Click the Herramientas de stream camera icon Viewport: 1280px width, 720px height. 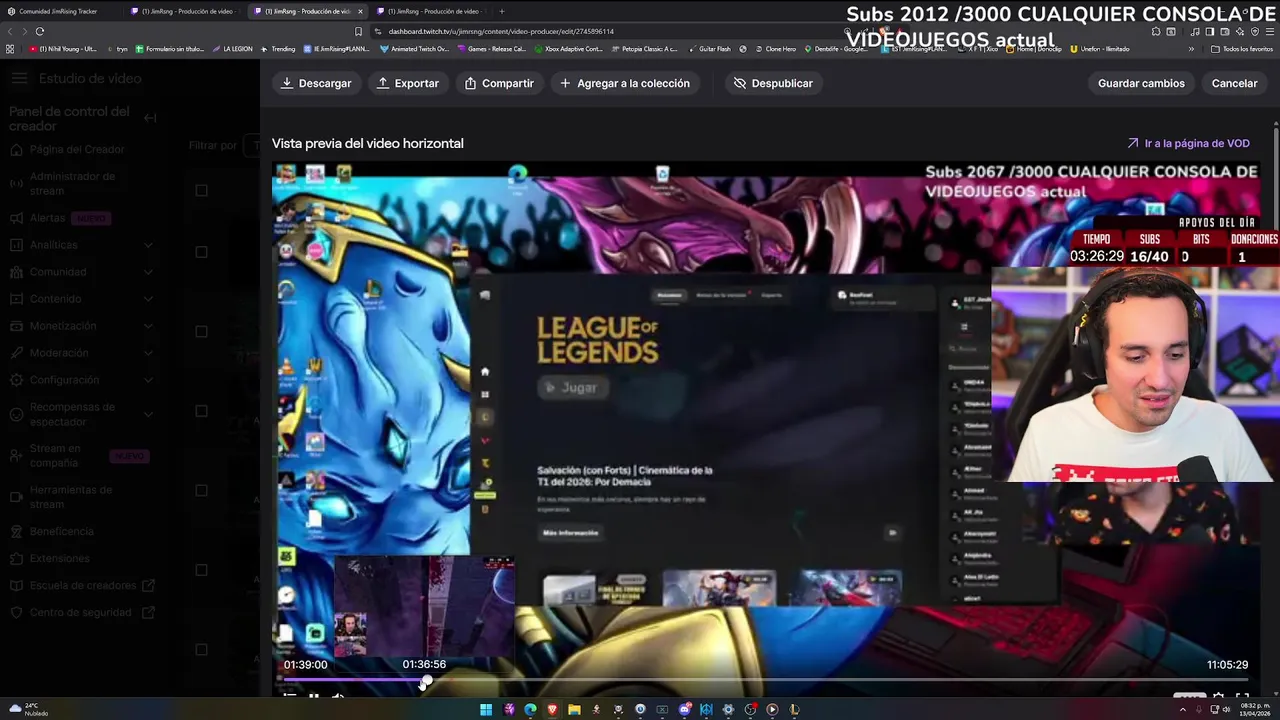[x=16, y=497]
